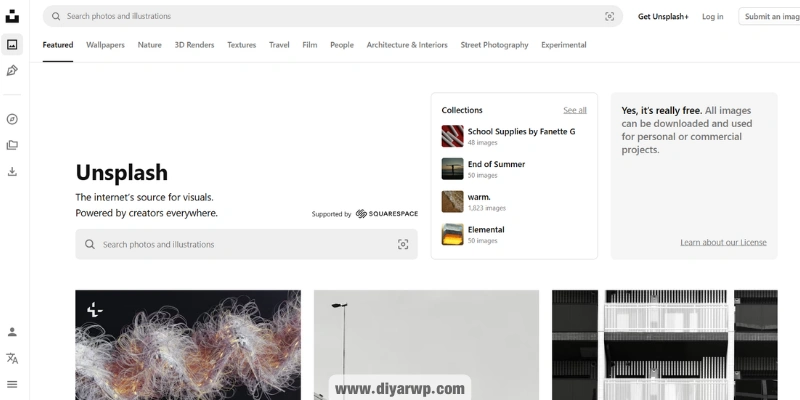Click the hero search photos input field
The width and height of the screenshot is (800, 400).
click(x=240, y=244)
